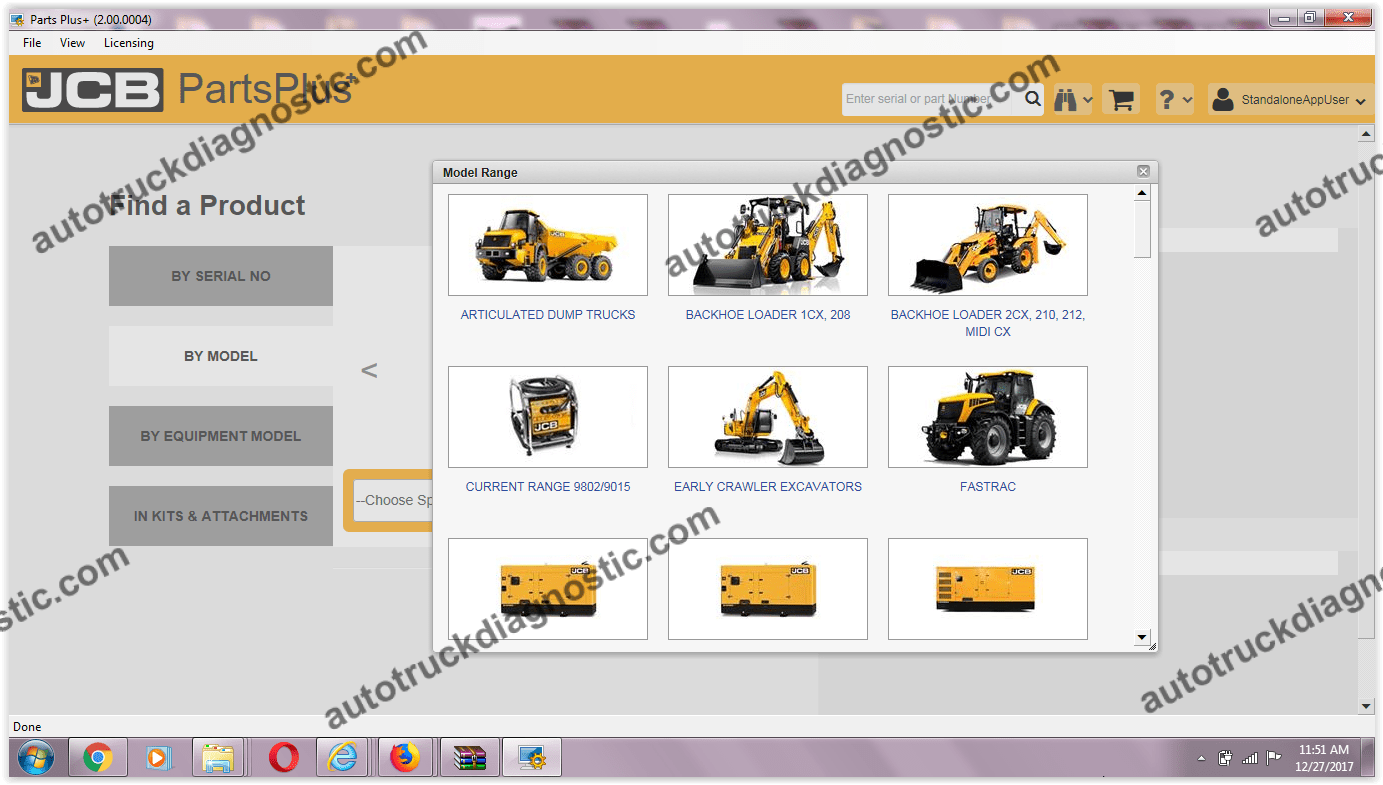The width and height of the screenshot is (1383, 785).
Task: Click the JCB logo
Action: (91, 89)
